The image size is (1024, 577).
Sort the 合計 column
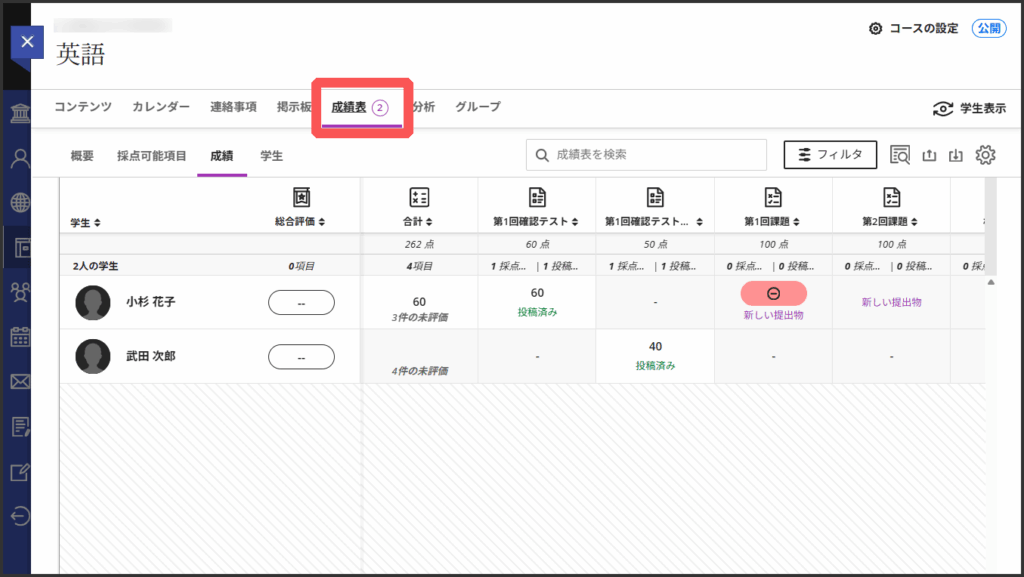419,222
